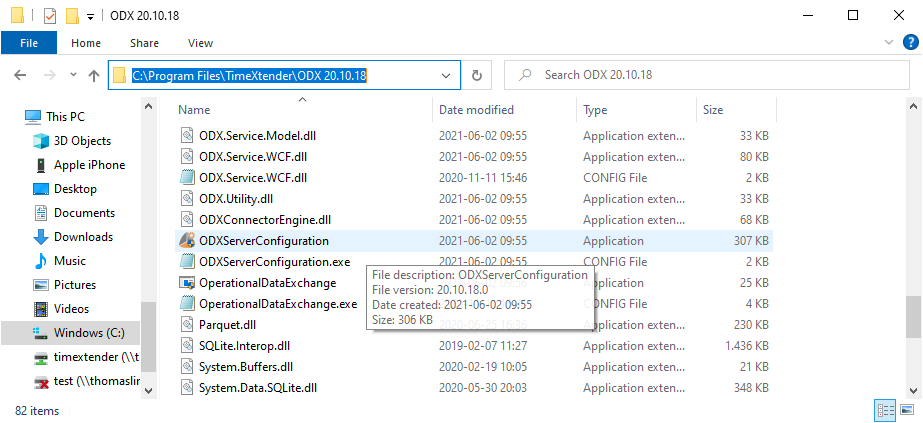Select System.Buffers.dll file icon

click(187, 367)
